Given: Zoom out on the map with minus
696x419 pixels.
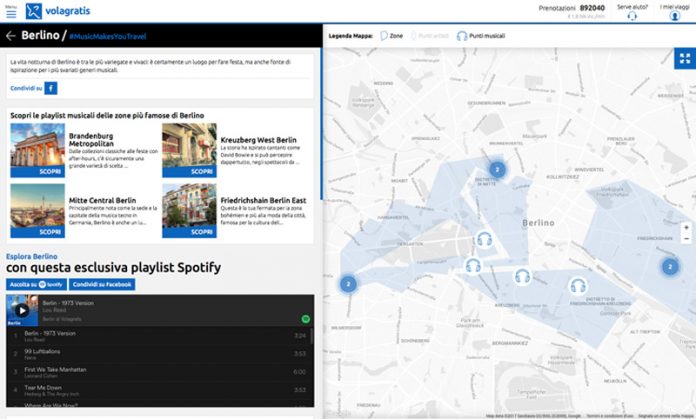Looking at the screenshot, I should (x=686, y=239).
